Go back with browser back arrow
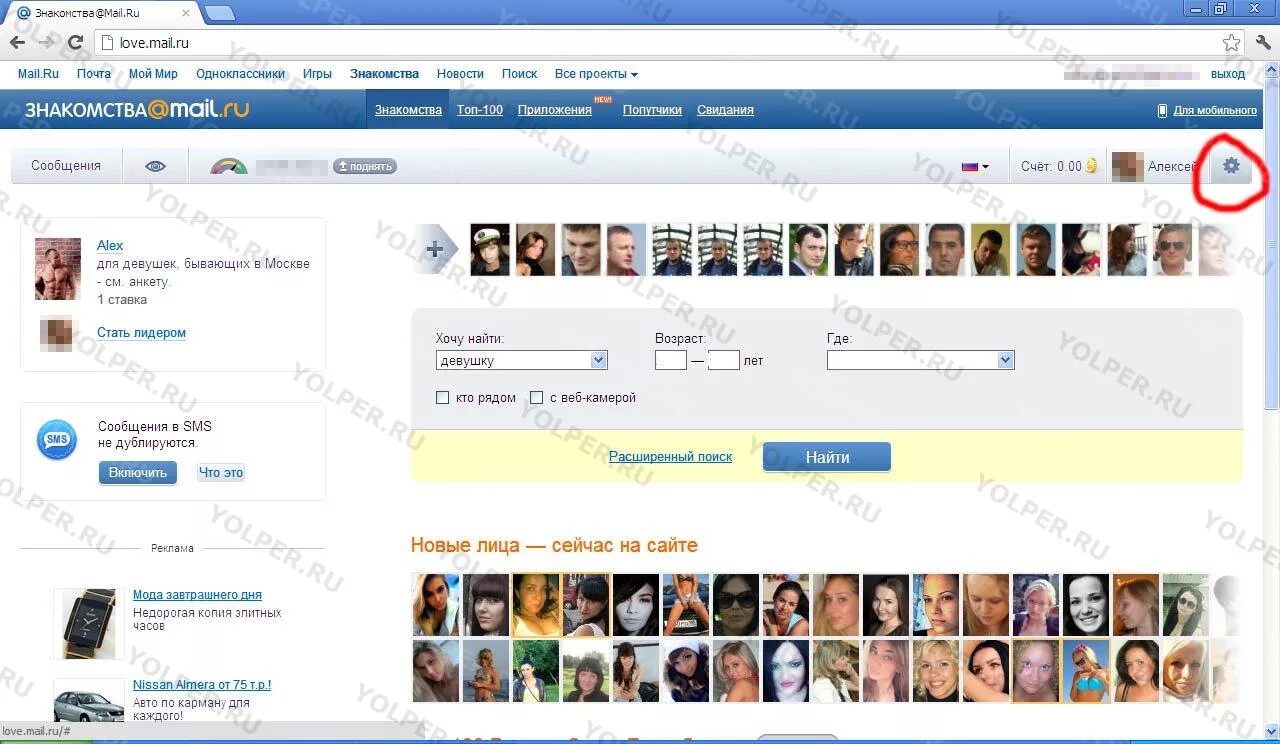The image size is (1280, 744). [x=18, y=43]
